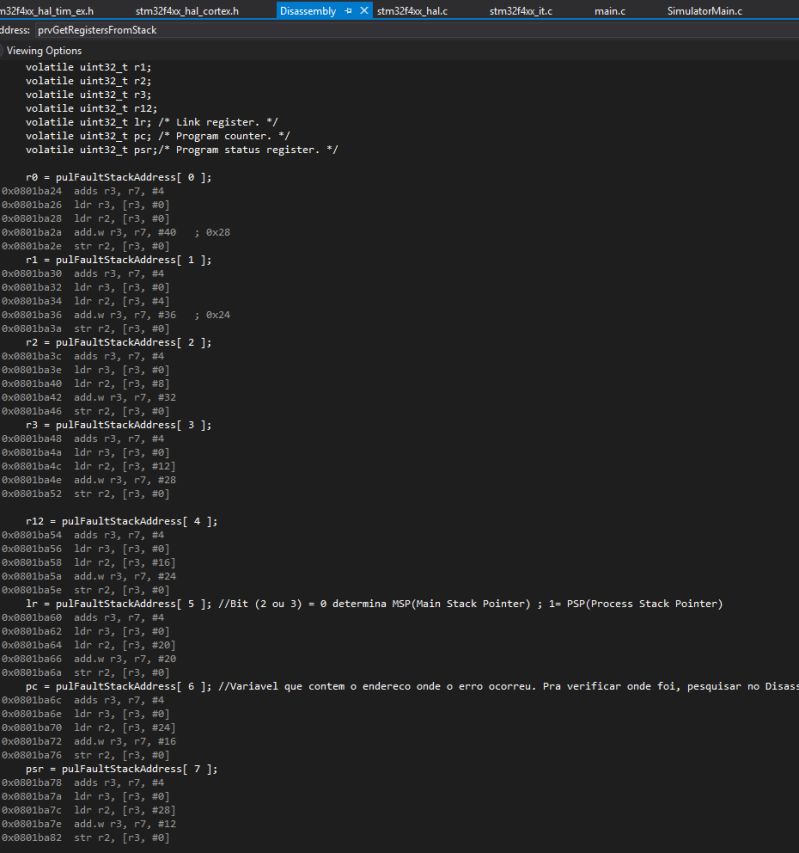
Task: Click source line 'lr = pulFaultStackAddress[ 5 ];'
Action: [119, 604]
